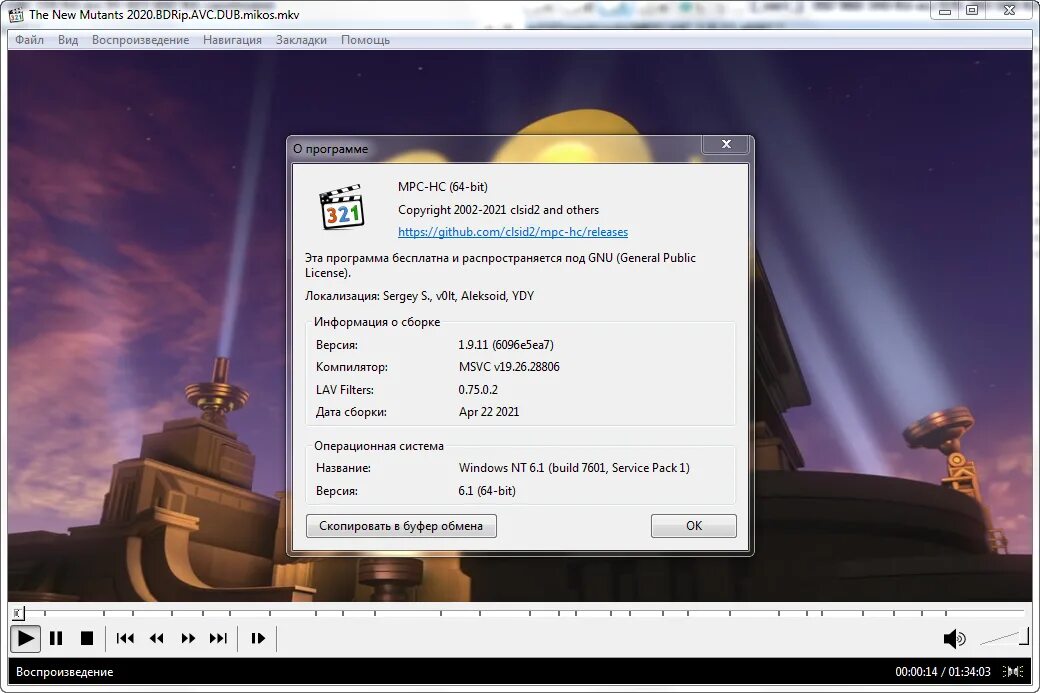
Task: Click the Локализация credits line
Action: click(x=419, y=296)
